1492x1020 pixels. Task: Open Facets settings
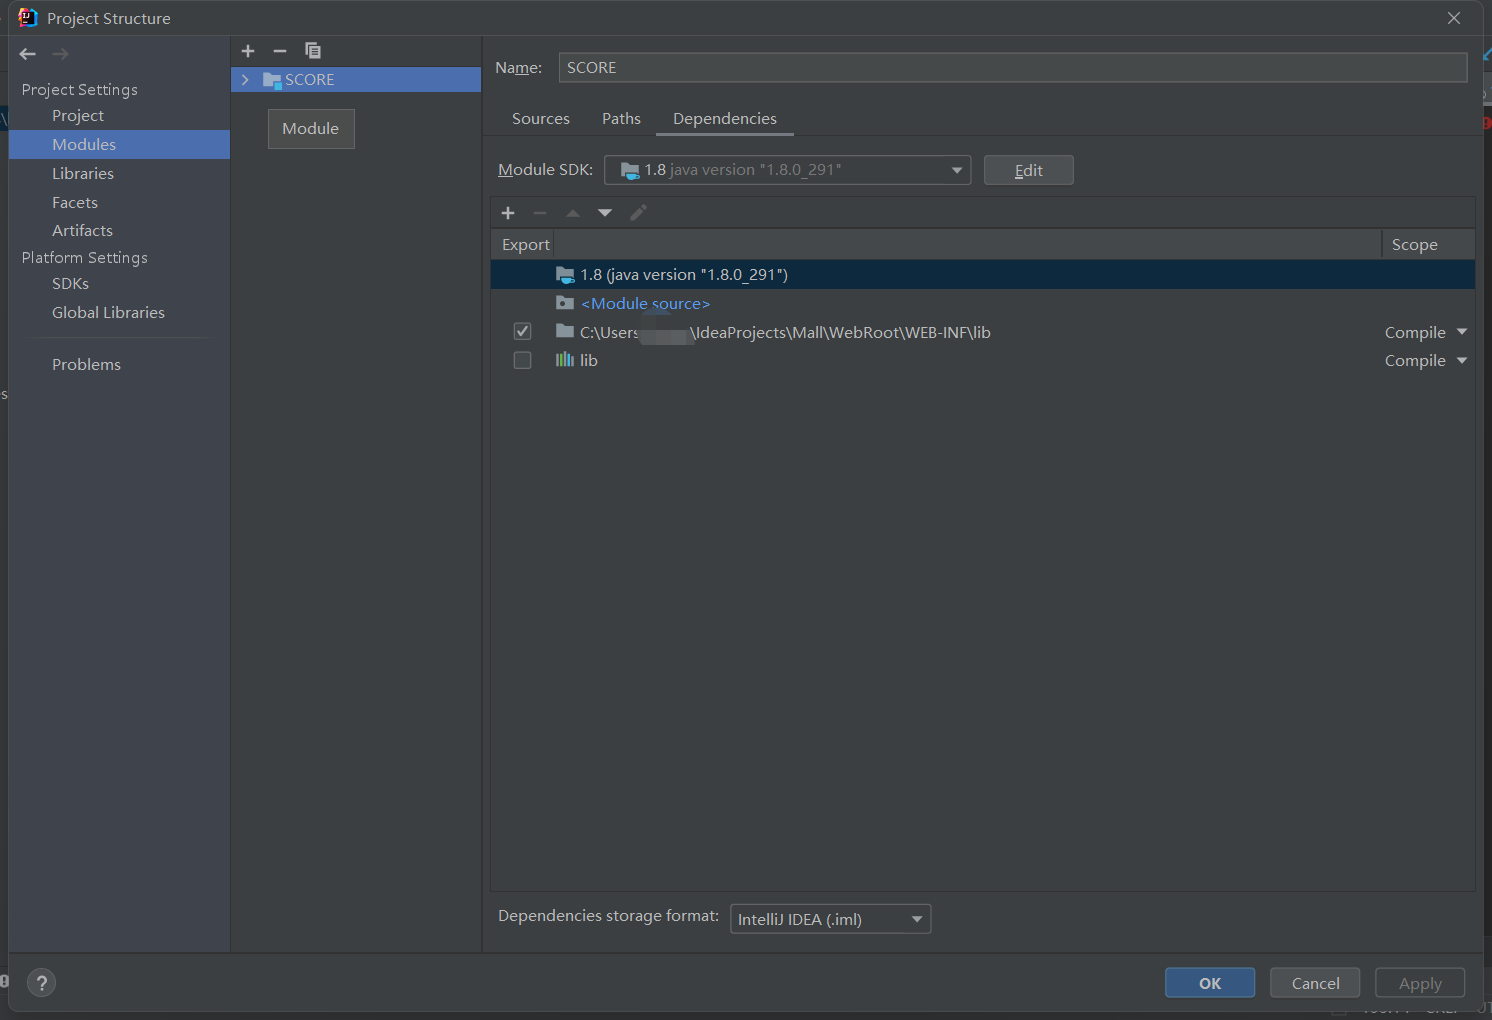[x=75, y=203]
